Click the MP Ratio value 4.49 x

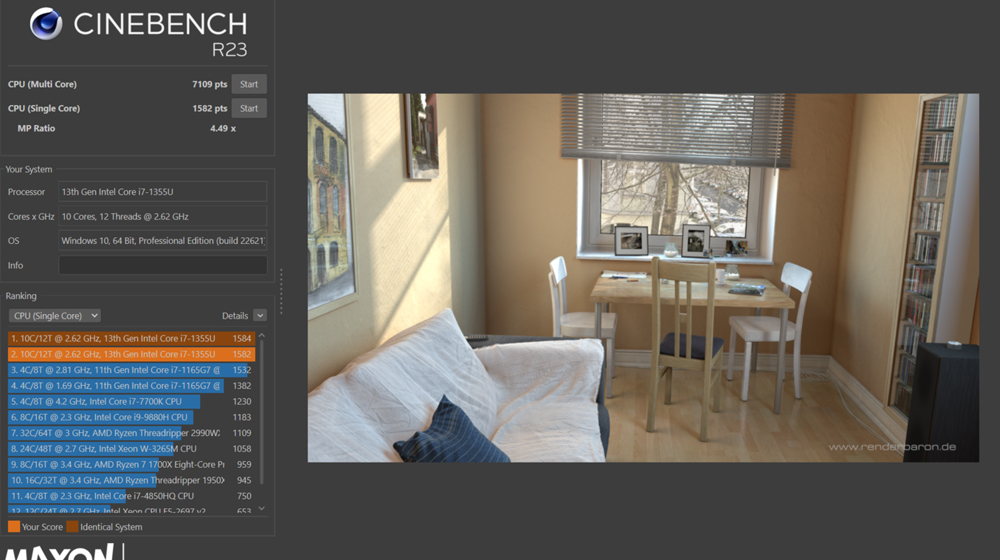coord(223,128)
